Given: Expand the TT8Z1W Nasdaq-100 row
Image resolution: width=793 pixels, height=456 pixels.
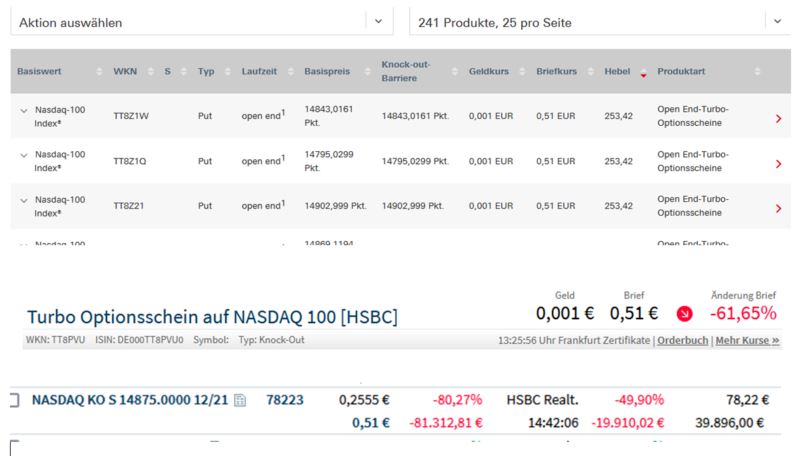Looking at the screenshot, I should (24, 110).
